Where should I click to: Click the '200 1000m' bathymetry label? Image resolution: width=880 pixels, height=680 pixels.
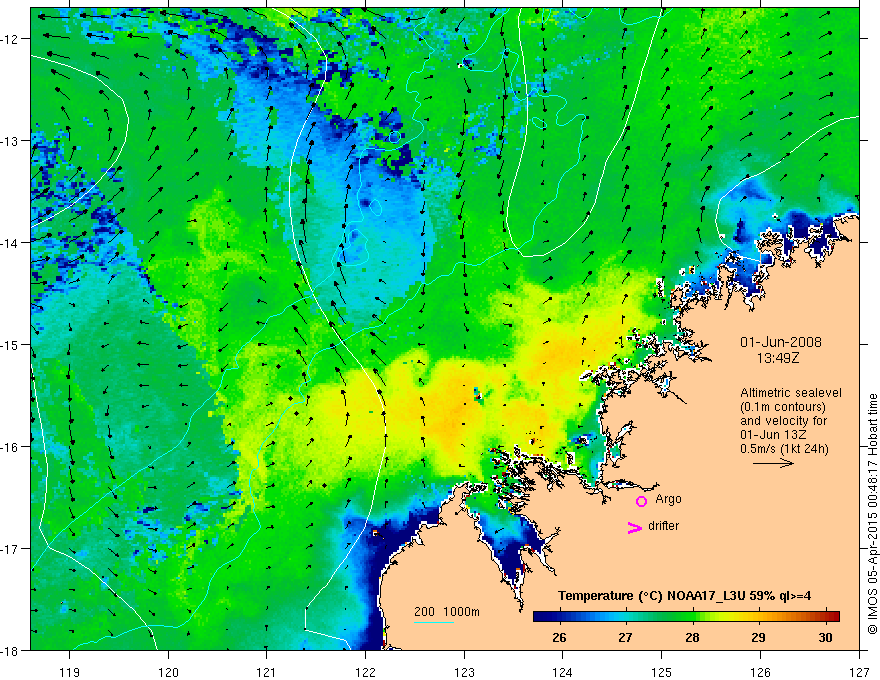pyautogui.click(x=447, y=612)
